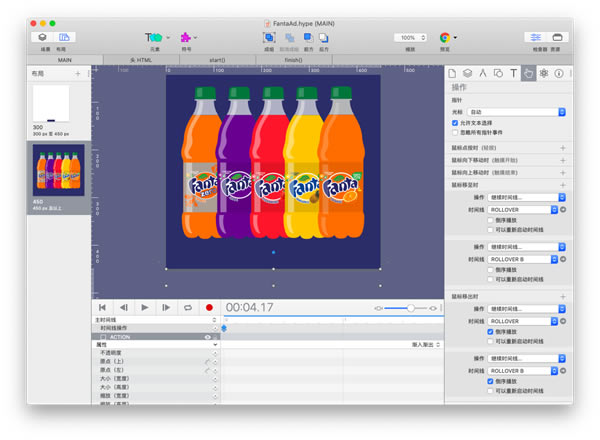600x440 pixels.
Task: Adjust the timeline zoom slider
Action: [x=411, y=308]
